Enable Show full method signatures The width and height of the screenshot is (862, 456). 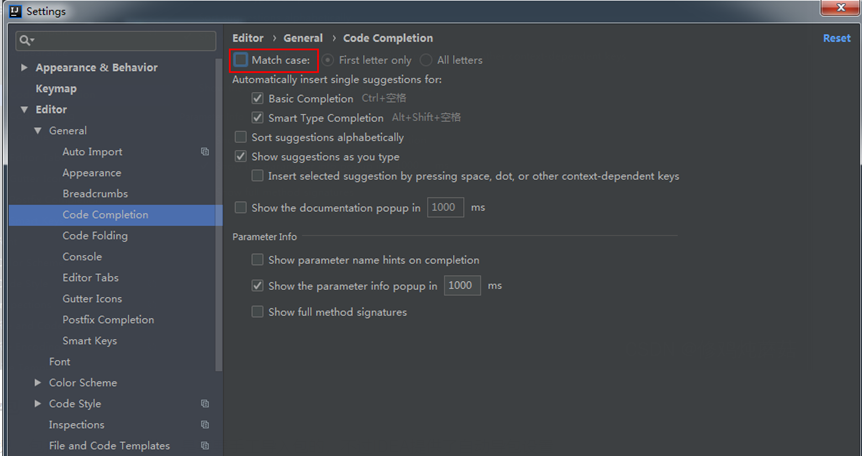(x=257, y=312)
